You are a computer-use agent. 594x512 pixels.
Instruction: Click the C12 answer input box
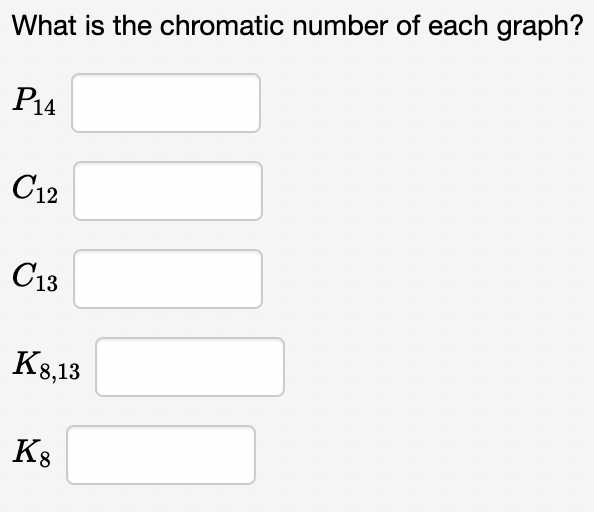pos(168,191)
